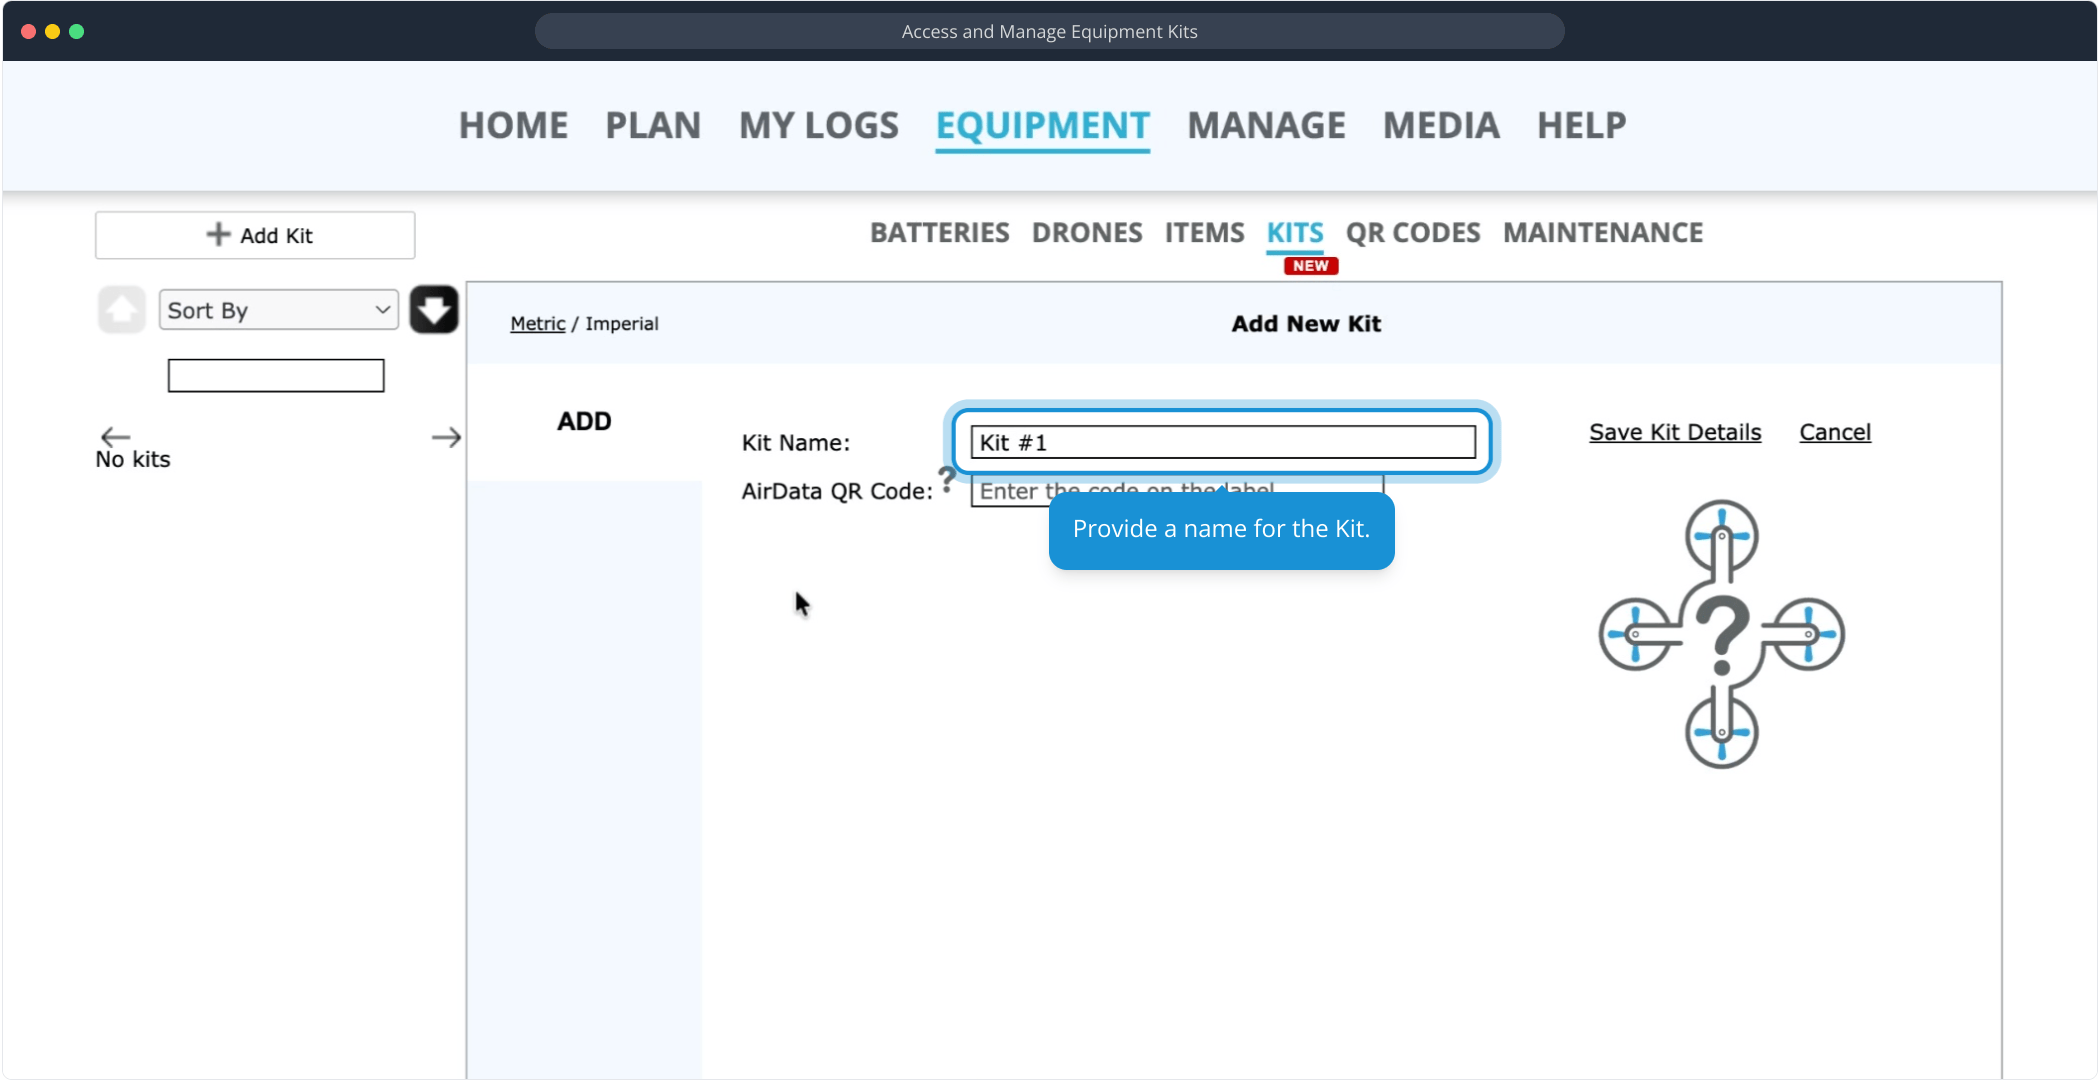Click the Cancel link
The height and width of the screenshot is (1080, 2100).
1834,432
